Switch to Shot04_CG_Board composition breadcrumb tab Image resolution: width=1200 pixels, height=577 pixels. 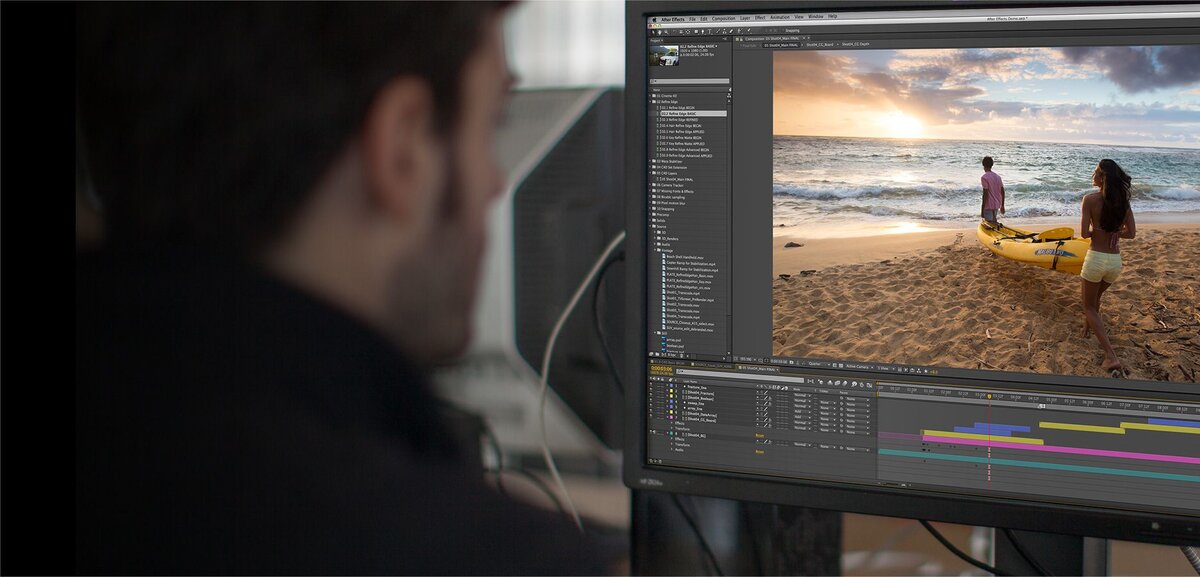point(820,45)
